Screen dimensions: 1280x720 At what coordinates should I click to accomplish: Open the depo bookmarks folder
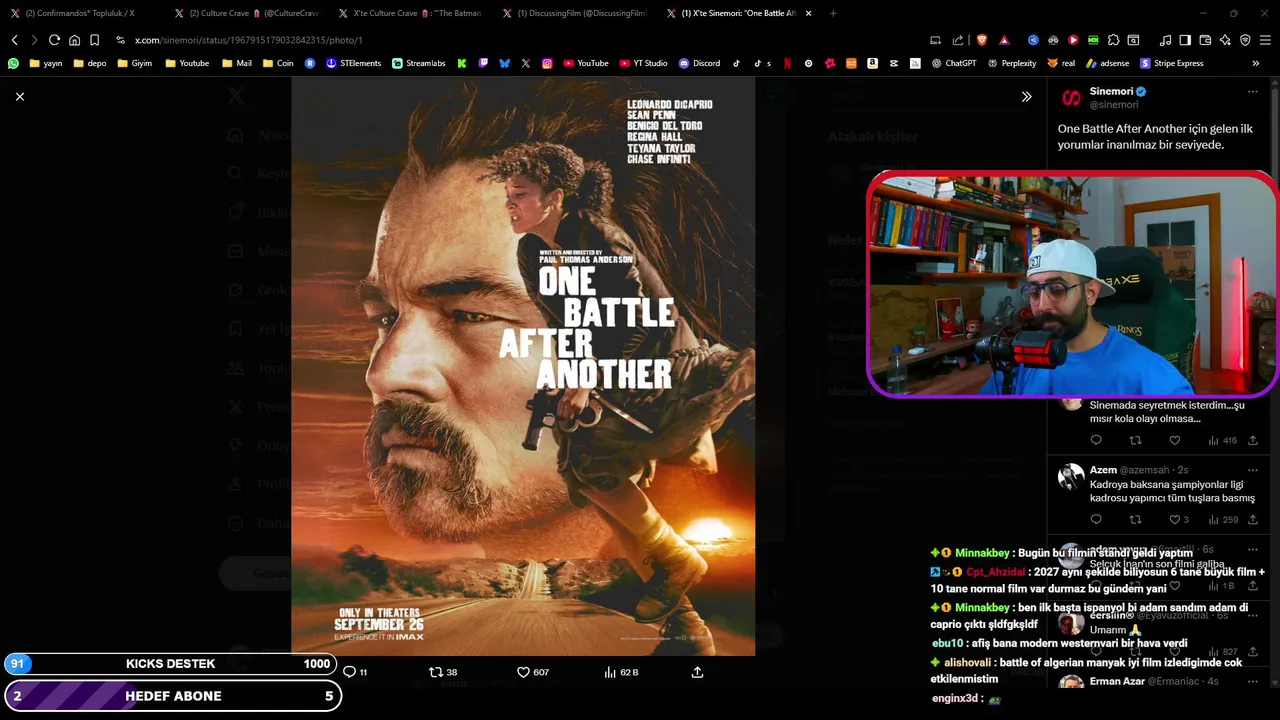[89, 63]
